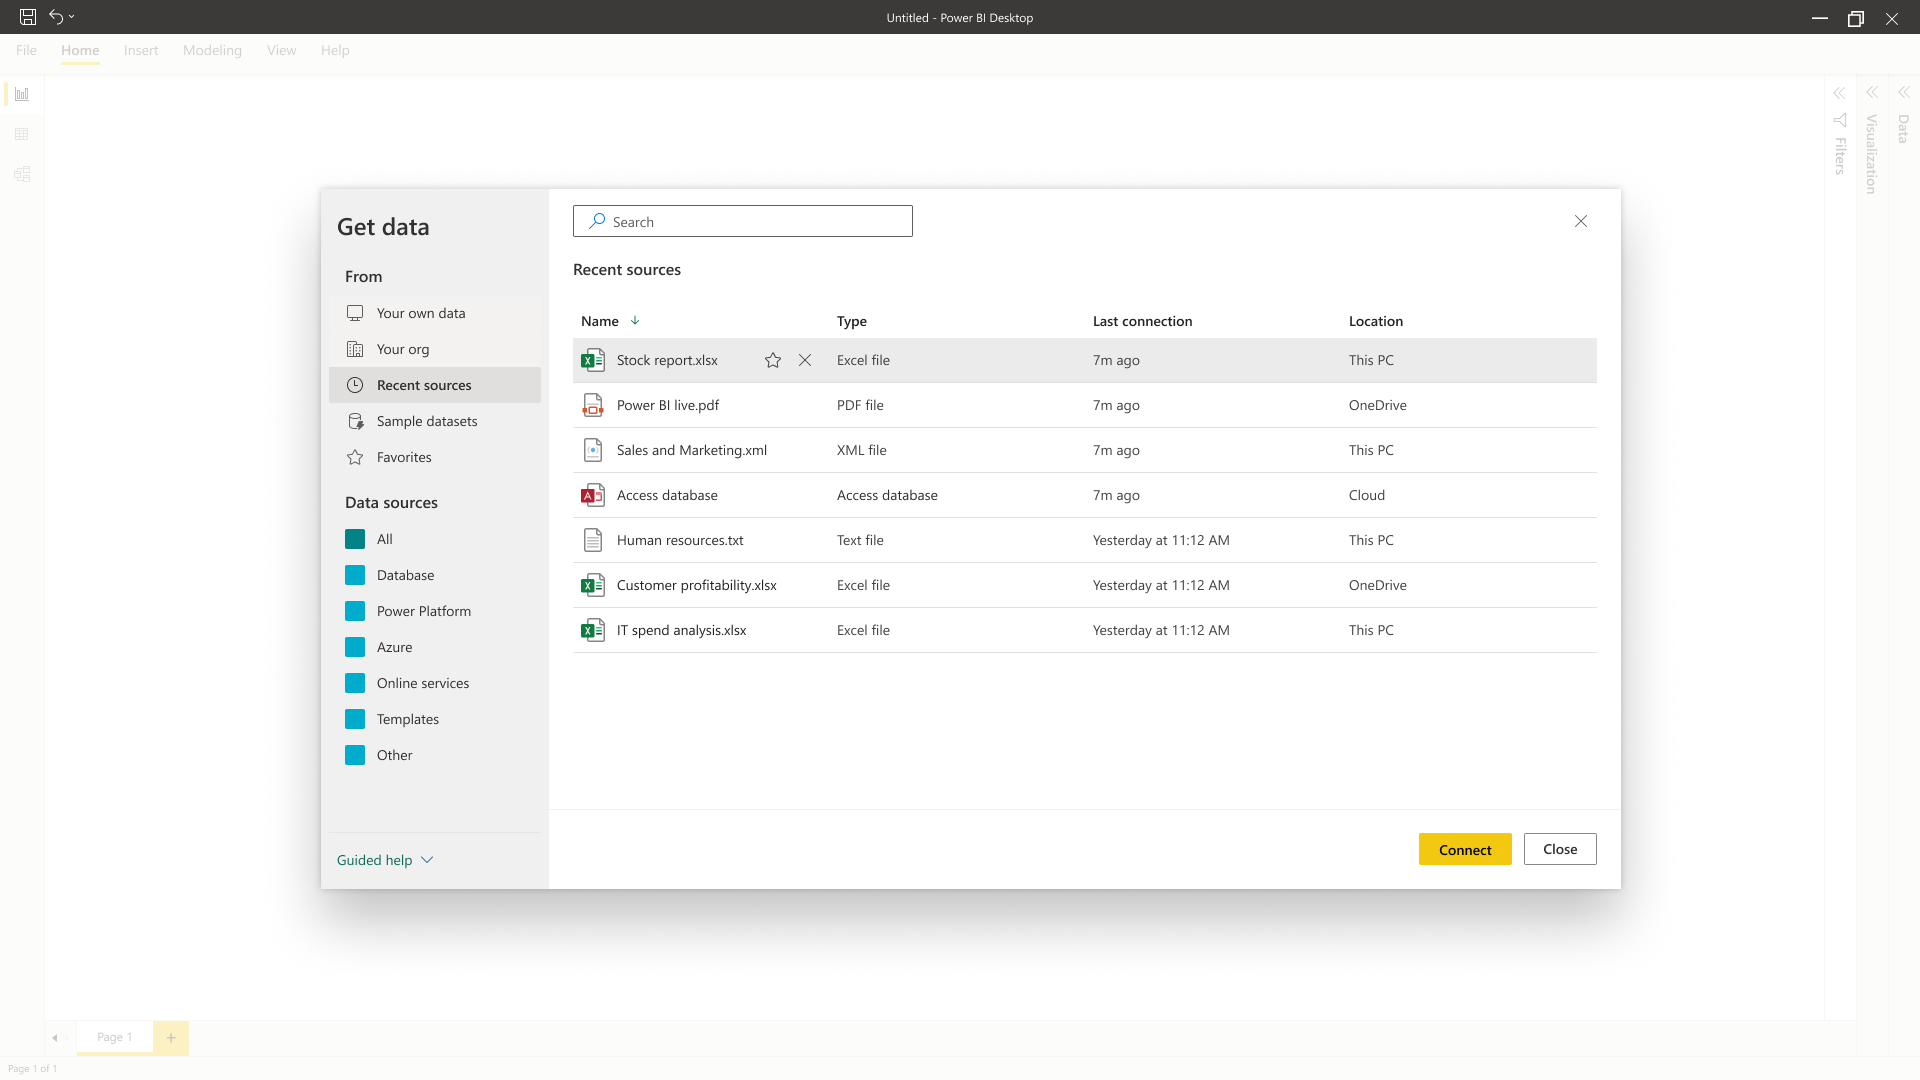Select the Access database source row
This screenshot has height=1080, width=1920.
pyautogui.click(x=667, y=495)
